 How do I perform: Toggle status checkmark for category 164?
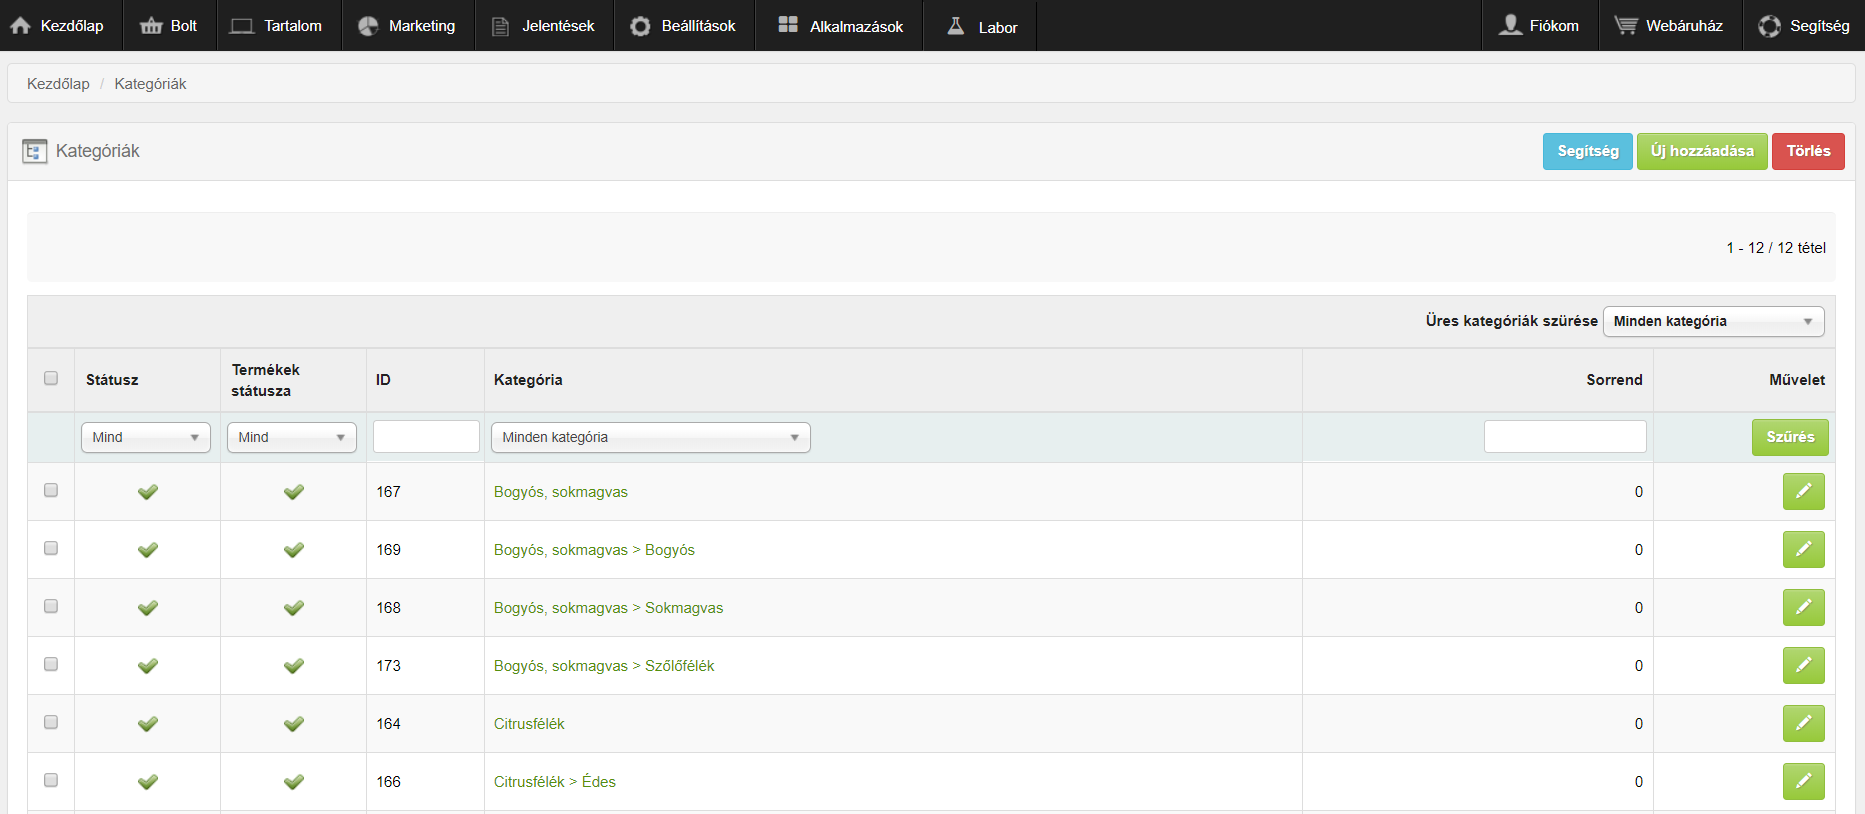pyautogui.click(x=148, y=724)
